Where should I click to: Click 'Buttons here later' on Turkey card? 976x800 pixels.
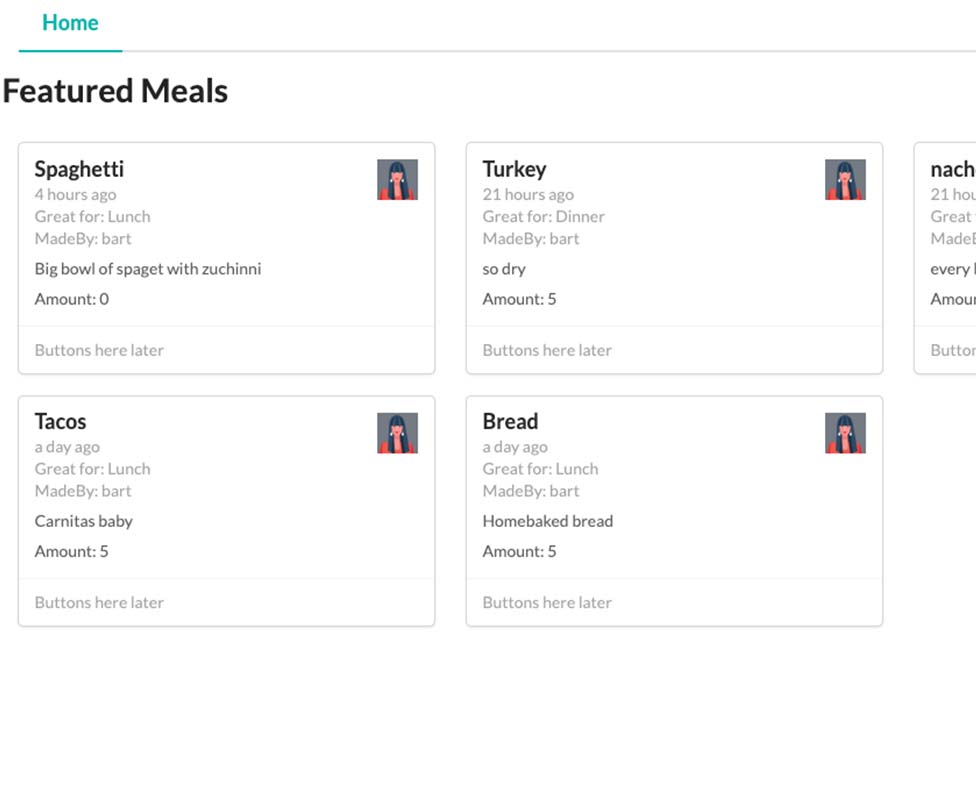click(x=547, y=351)
